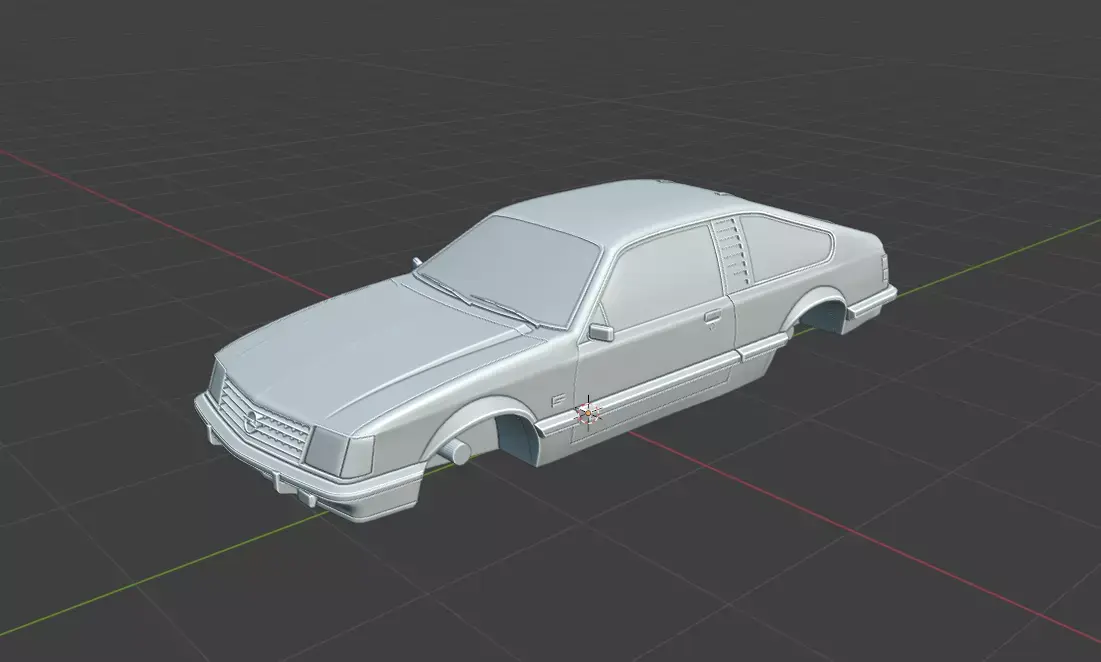Click the side mirror on the car model
Image resolution: width=1101 pixels, height=662 pixels.
[x=600, y=332]
